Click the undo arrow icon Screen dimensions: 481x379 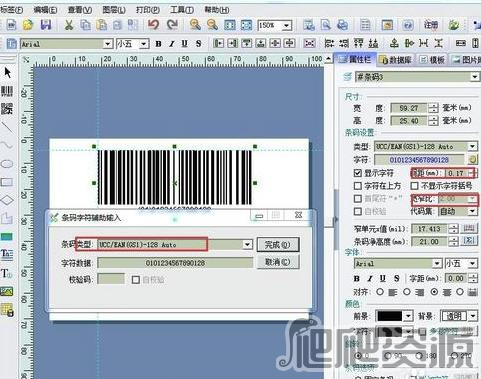(154, 25)
